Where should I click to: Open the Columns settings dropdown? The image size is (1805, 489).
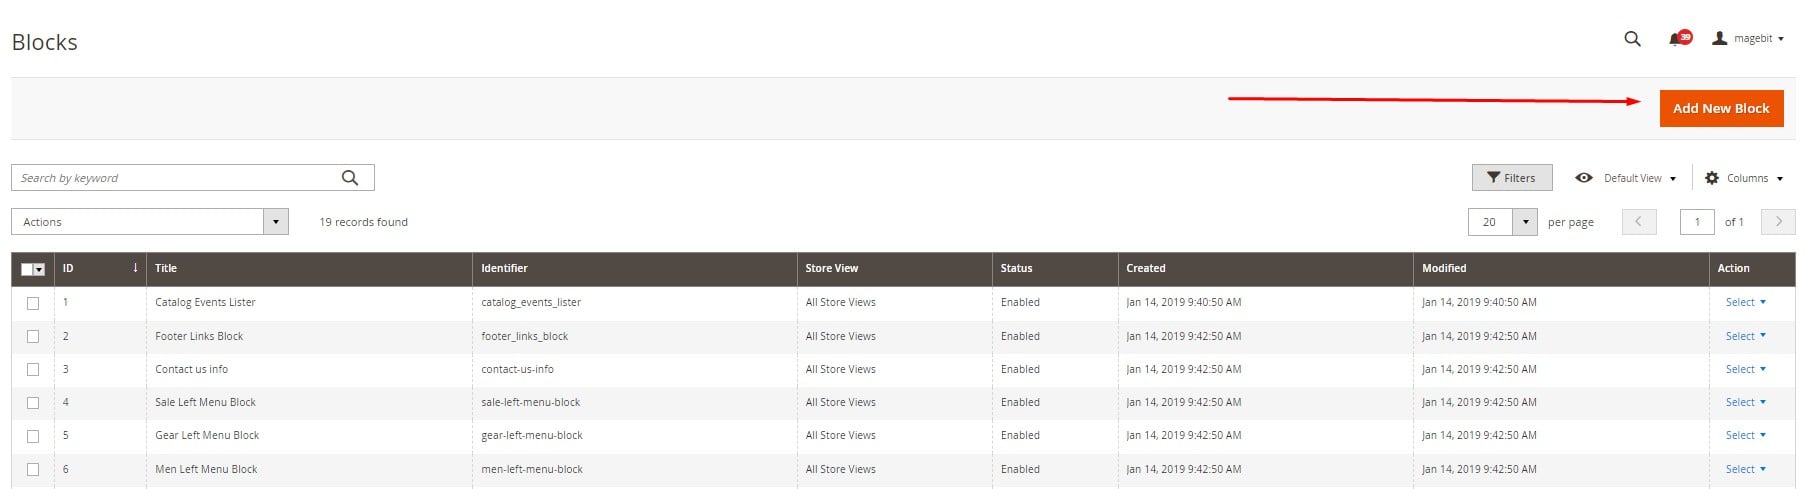coord(1744,178)
